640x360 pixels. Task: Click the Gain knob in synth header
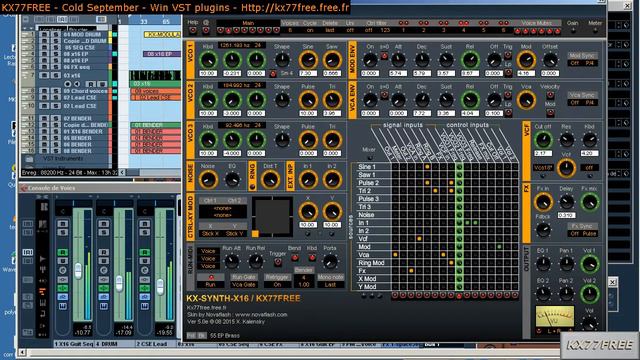(x=573, y=31)
